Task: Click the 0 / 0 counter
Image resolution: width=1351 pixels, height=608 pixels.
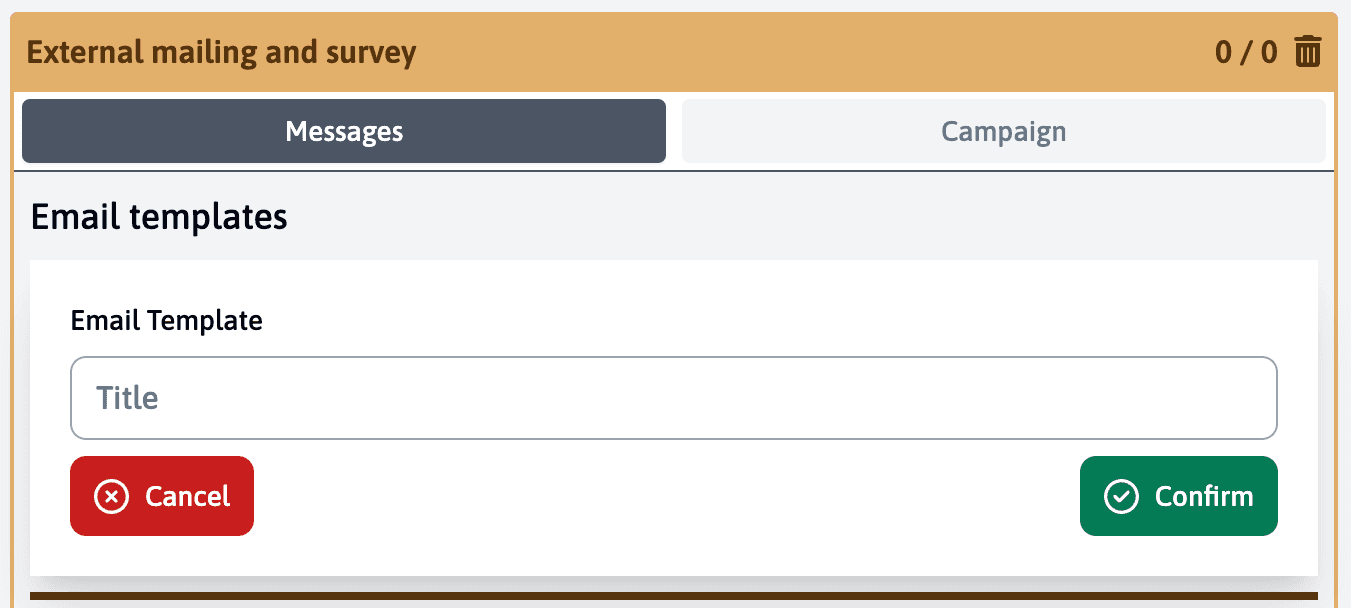Action: coord(1246,52)
